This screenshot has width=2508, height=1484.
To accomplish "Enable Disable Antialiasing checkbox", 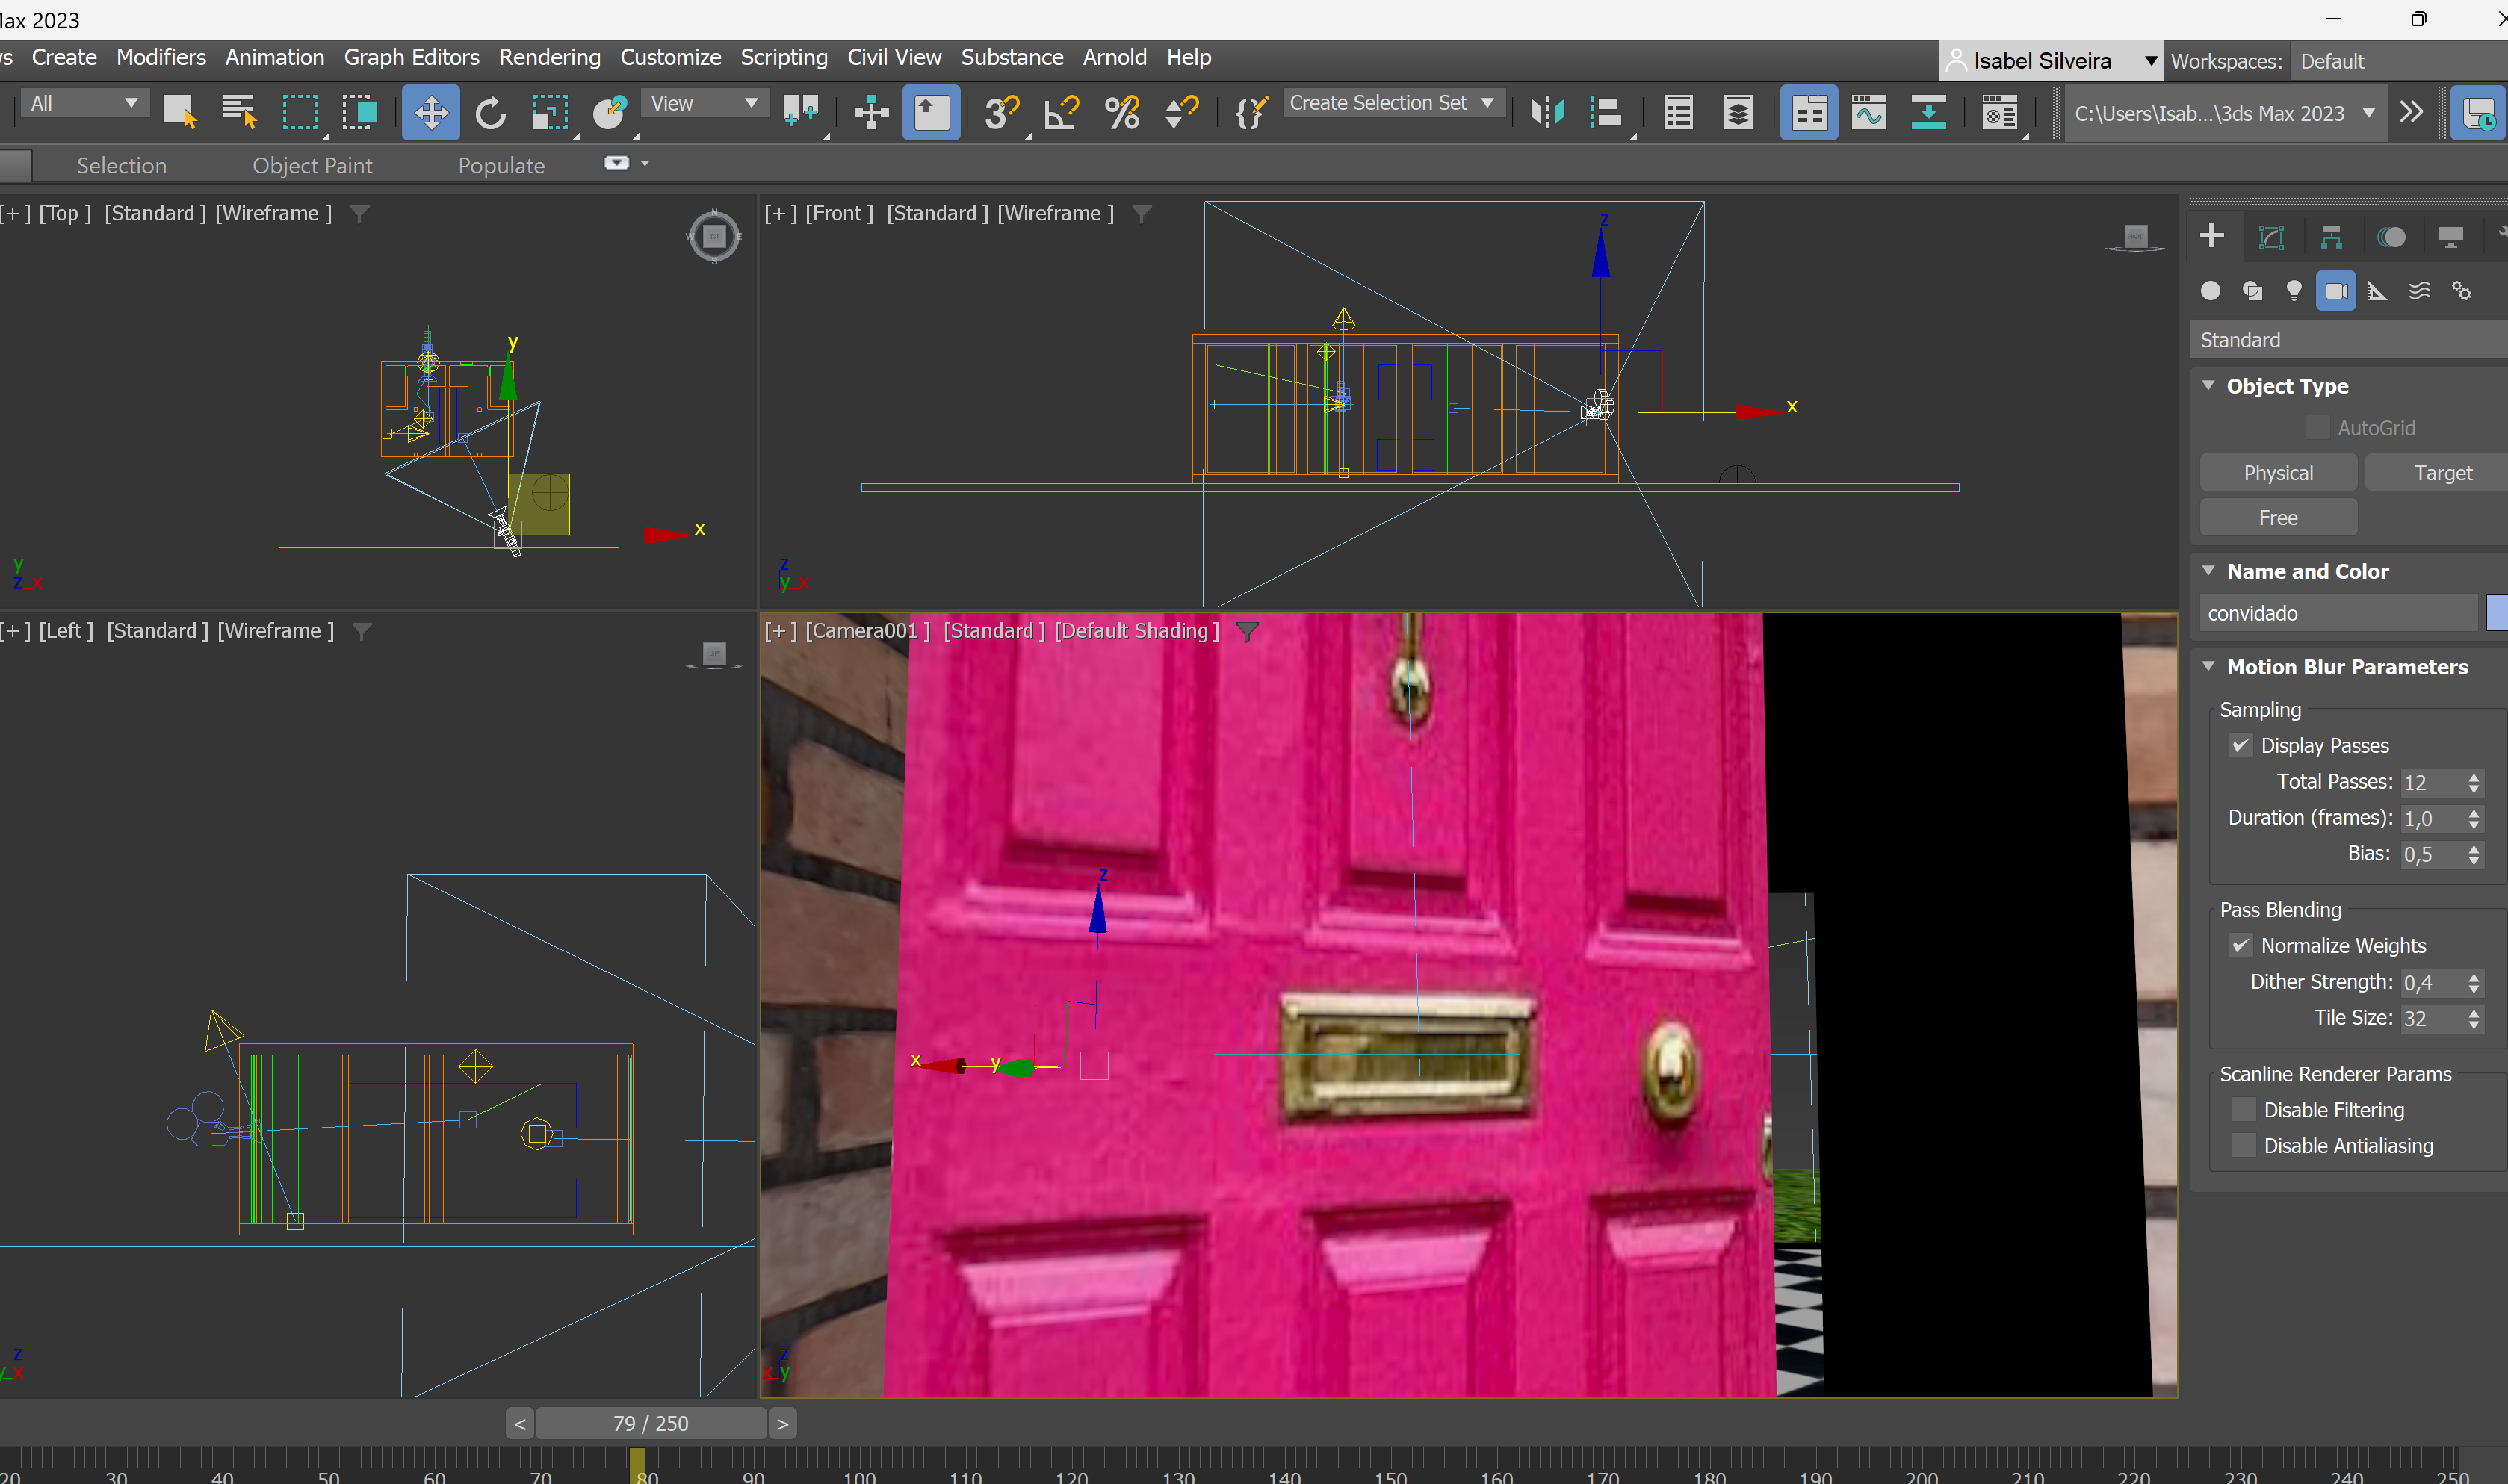I will click(x=2244, y=1145).
